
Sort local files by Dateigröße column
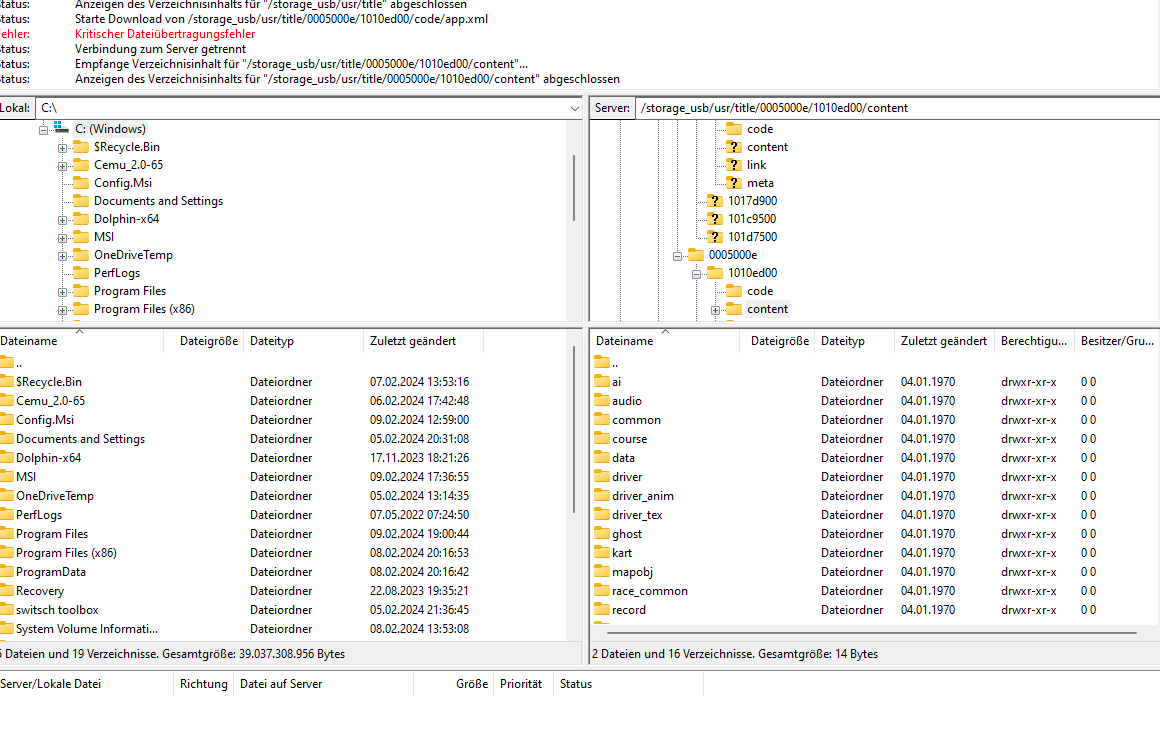tap(203, 341)
